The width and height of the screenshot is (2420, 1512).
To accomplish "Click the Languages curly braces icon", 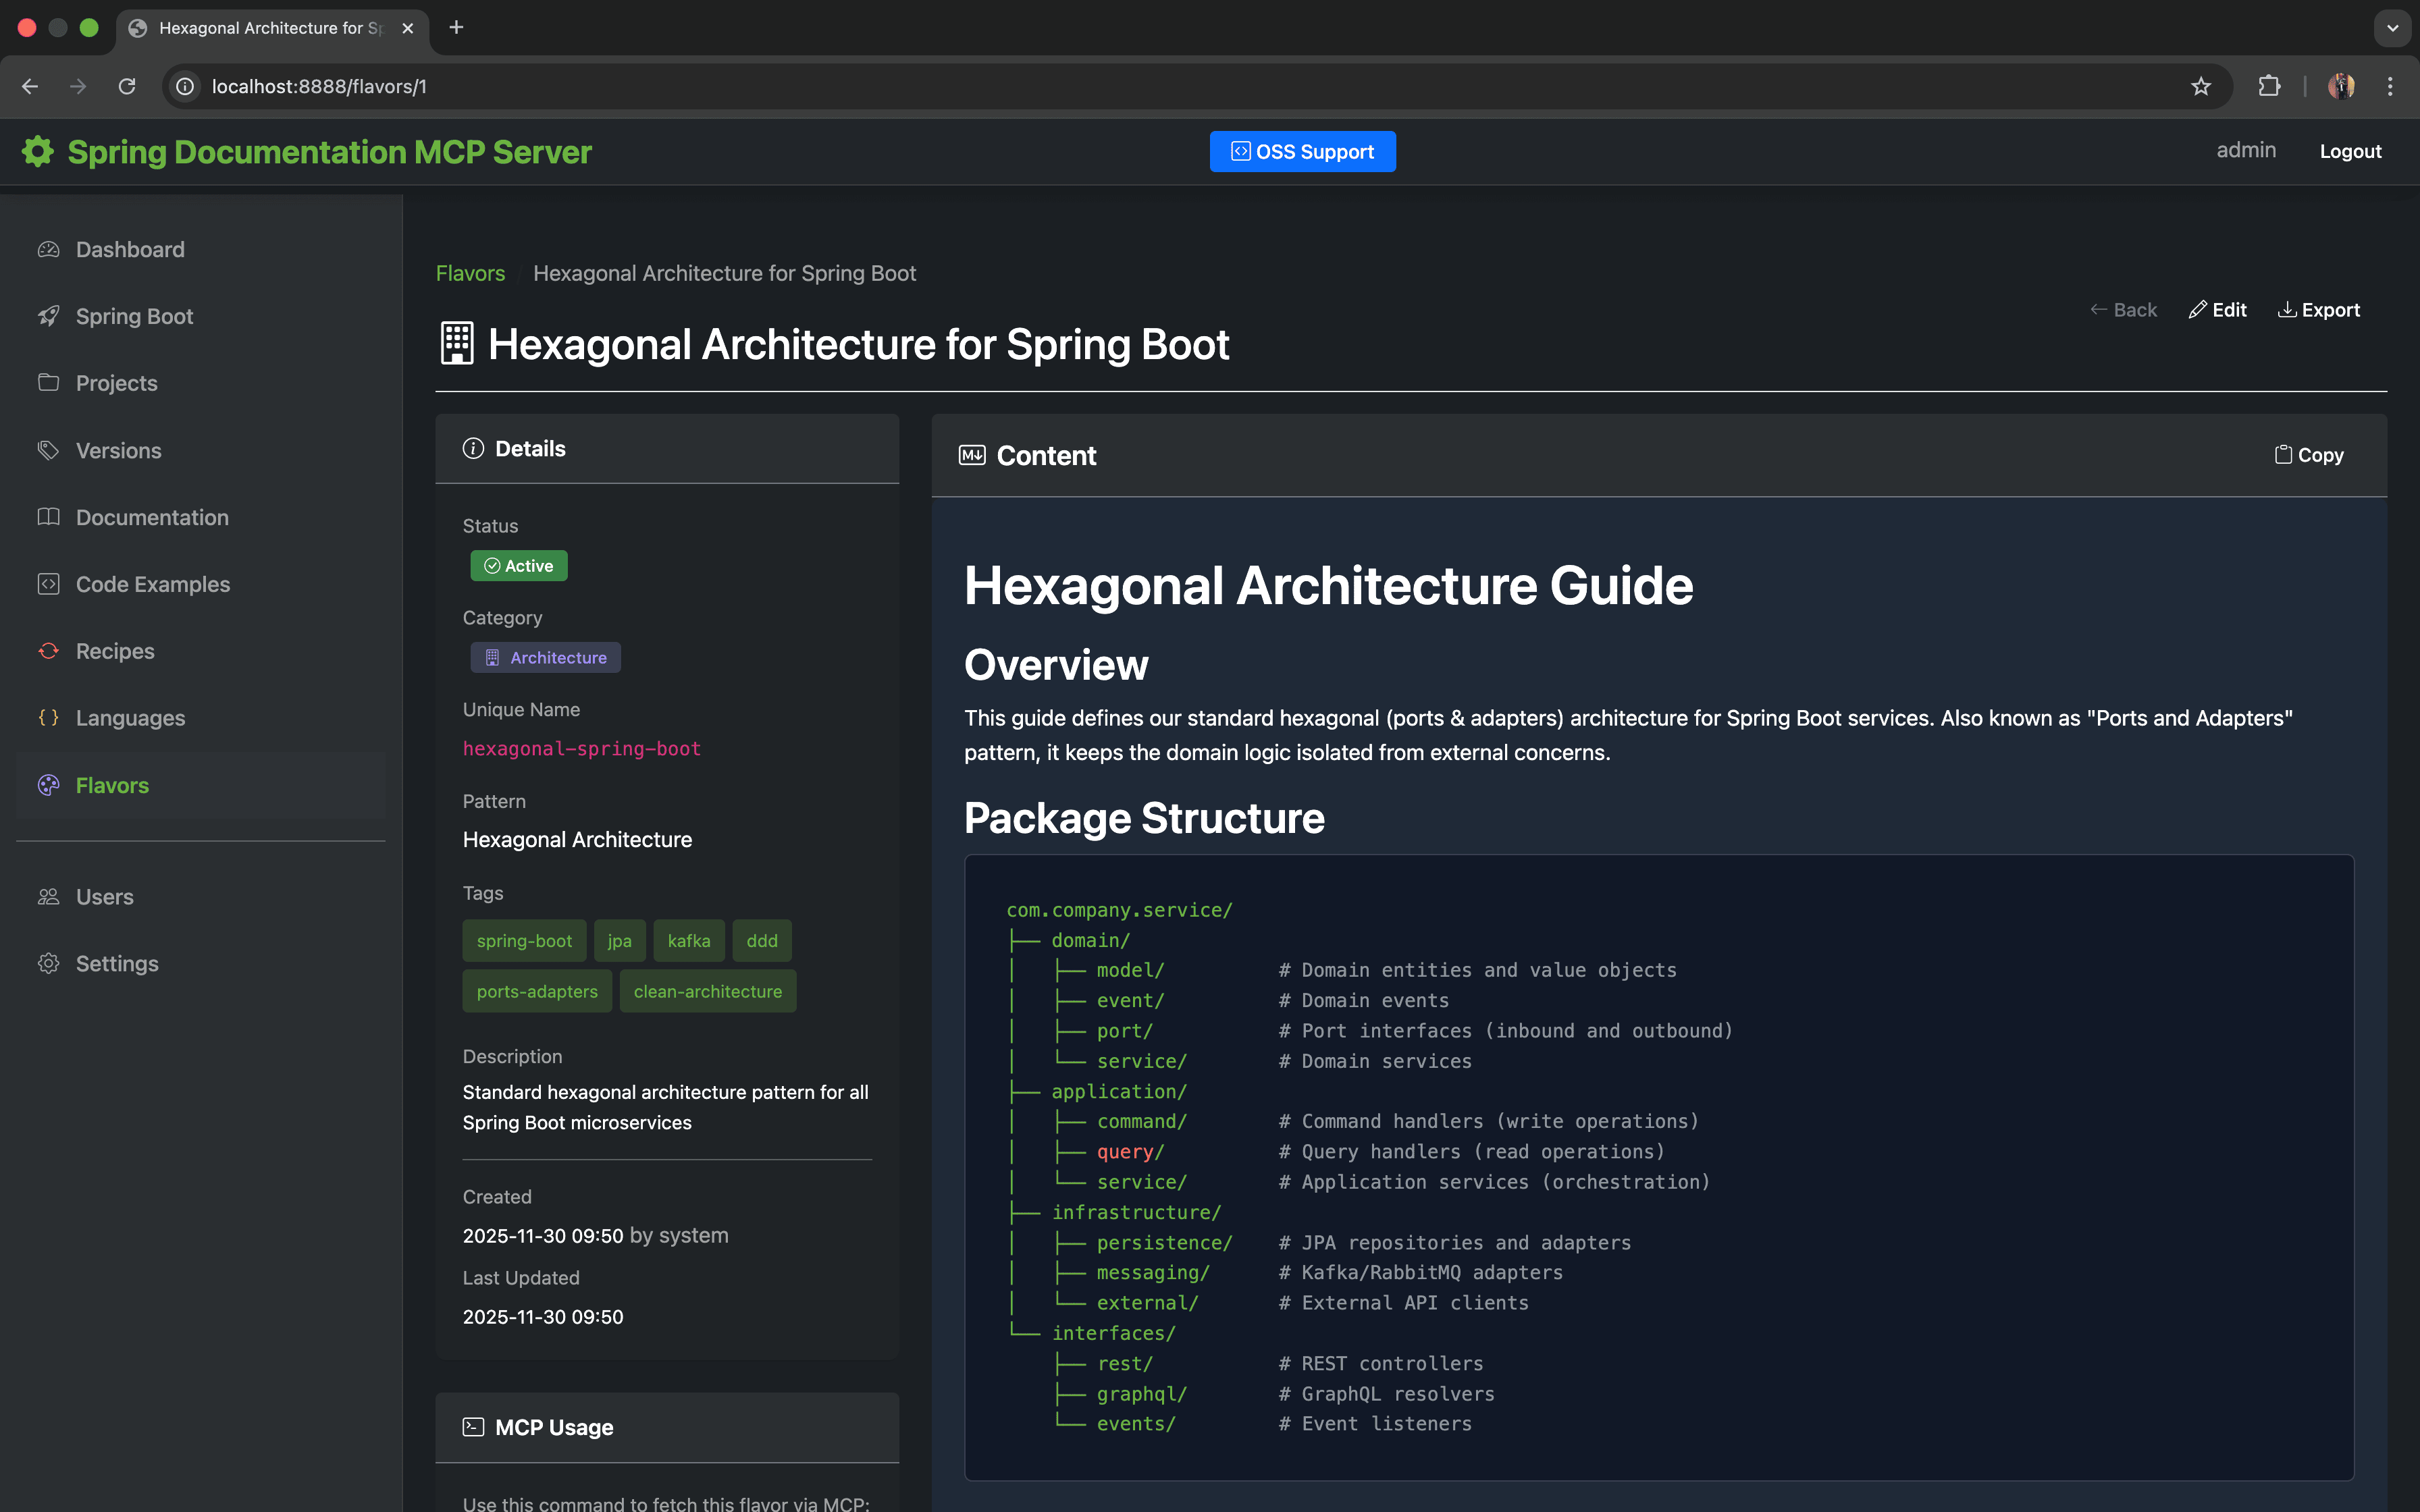I will click(48, 718).
